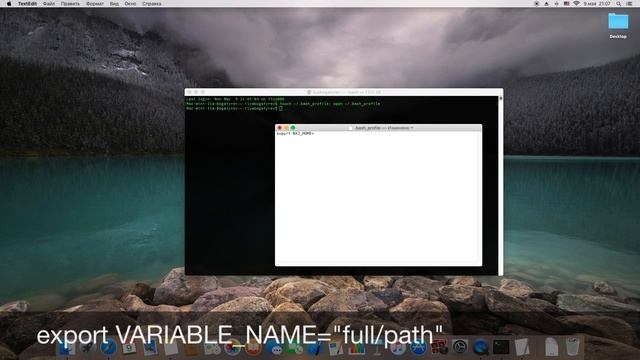Click the Terminal window title bar
The width and height of the screenshot is (640, 360).
(344, 92)
